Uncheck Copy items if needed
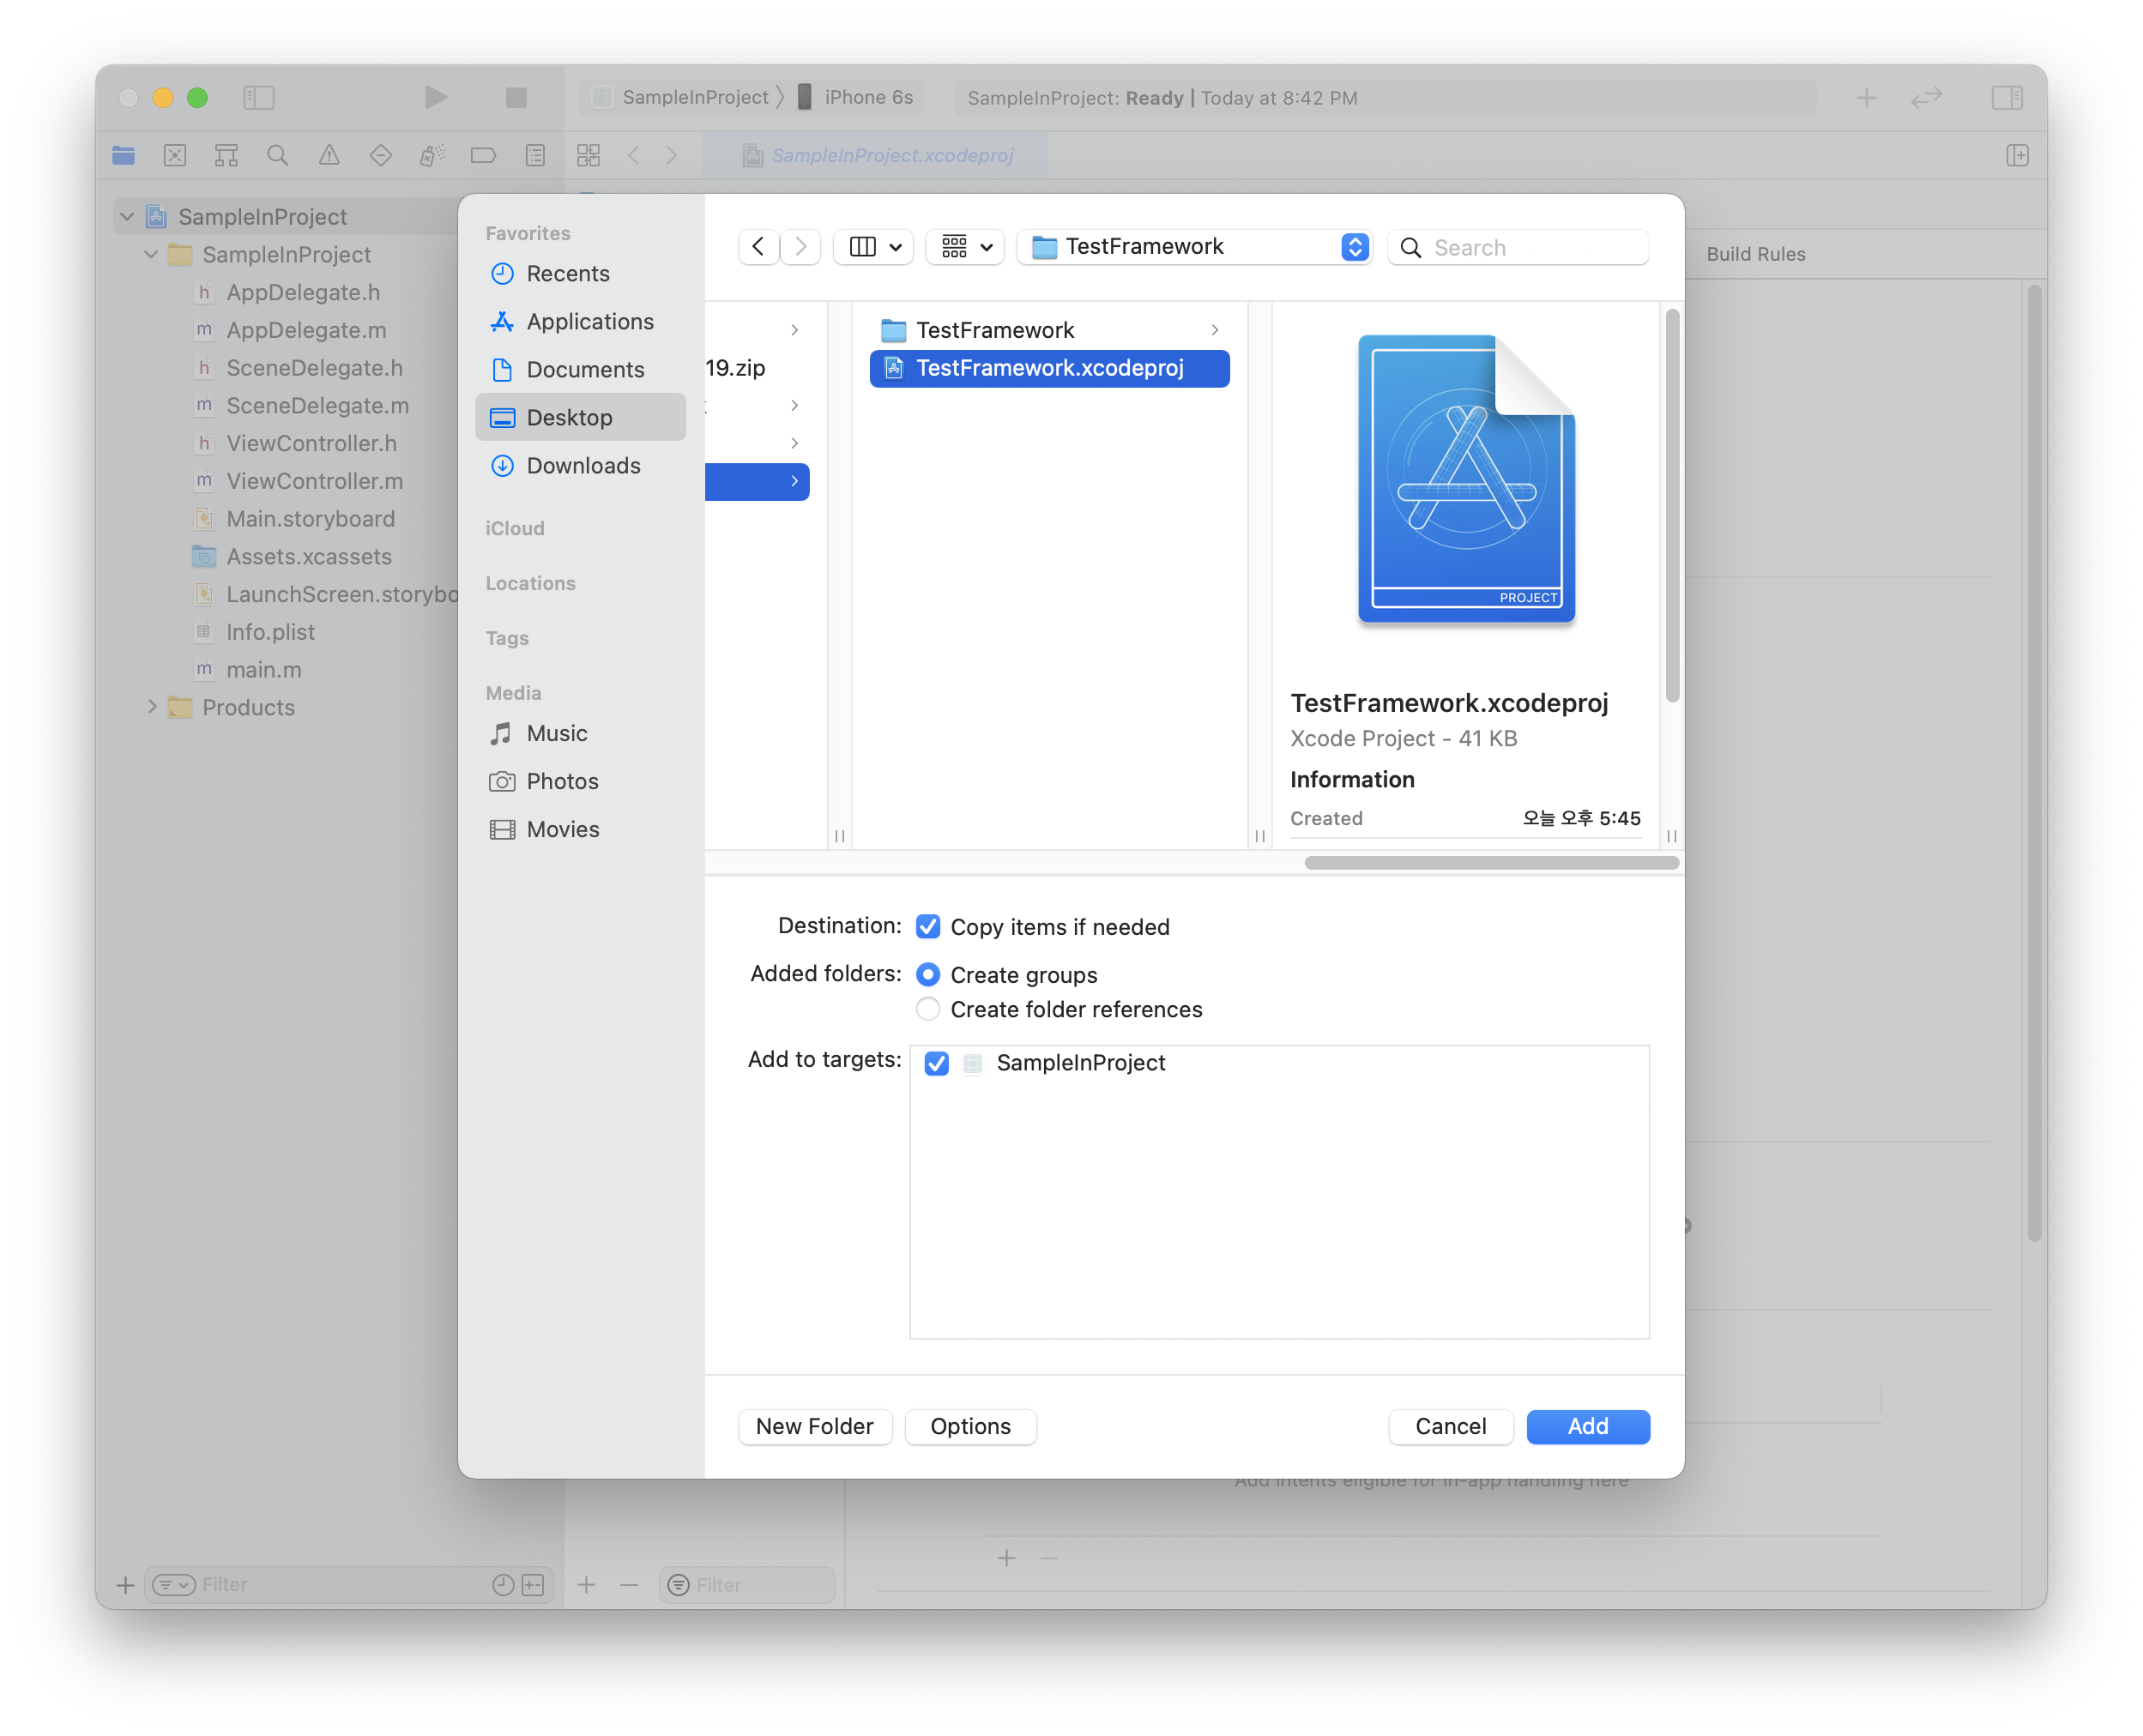The height and width of the screenshot is (1736, 2143). pyautogui.click(x=928, y=926)
